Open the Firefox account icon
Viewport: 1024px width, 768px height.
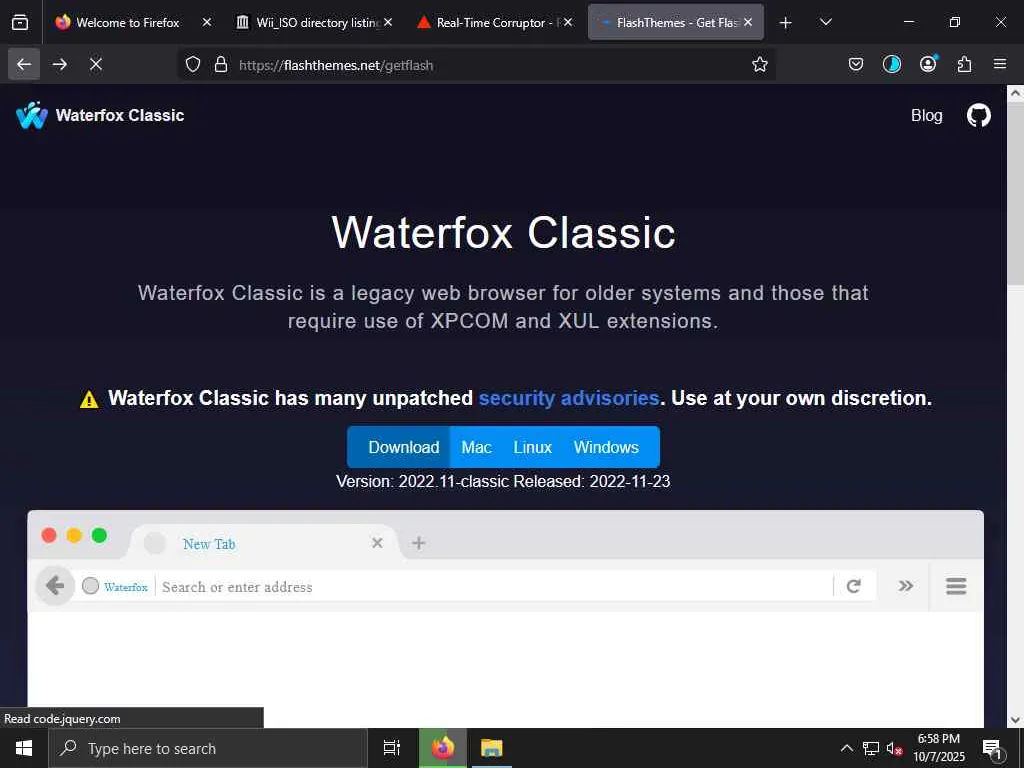(x=928, y=64)
